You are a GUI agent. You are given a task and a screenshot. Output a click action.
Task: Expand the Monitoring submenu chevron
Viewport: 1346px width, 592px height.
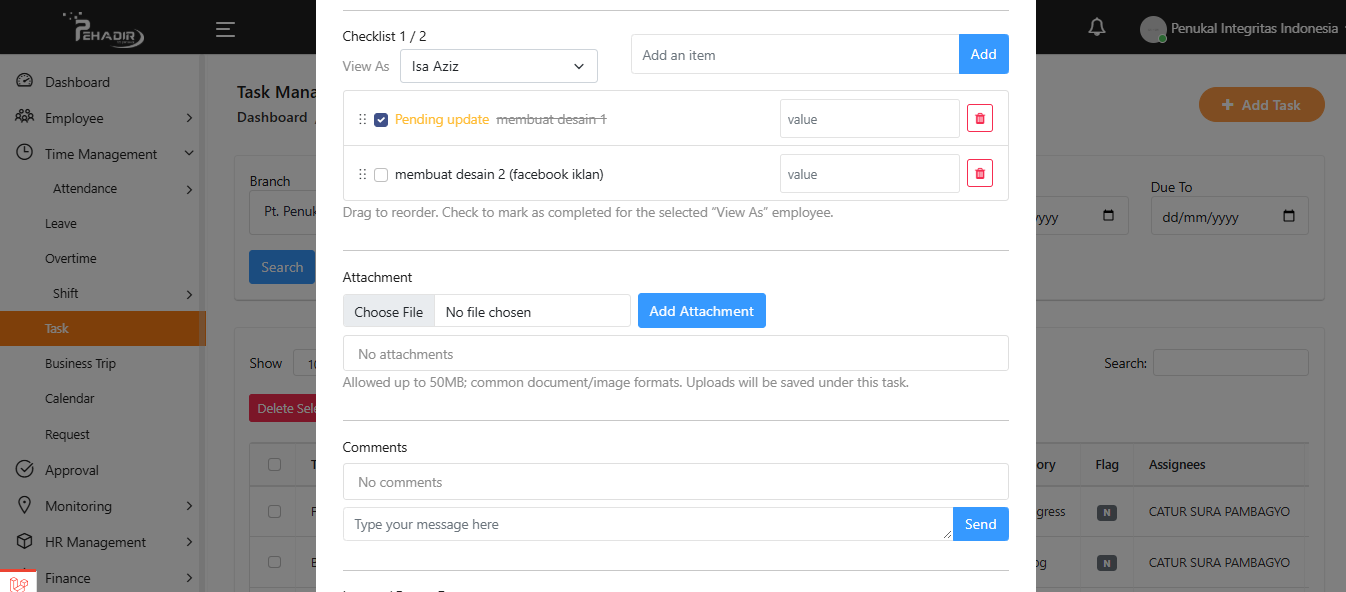click(x=189, y=506)
